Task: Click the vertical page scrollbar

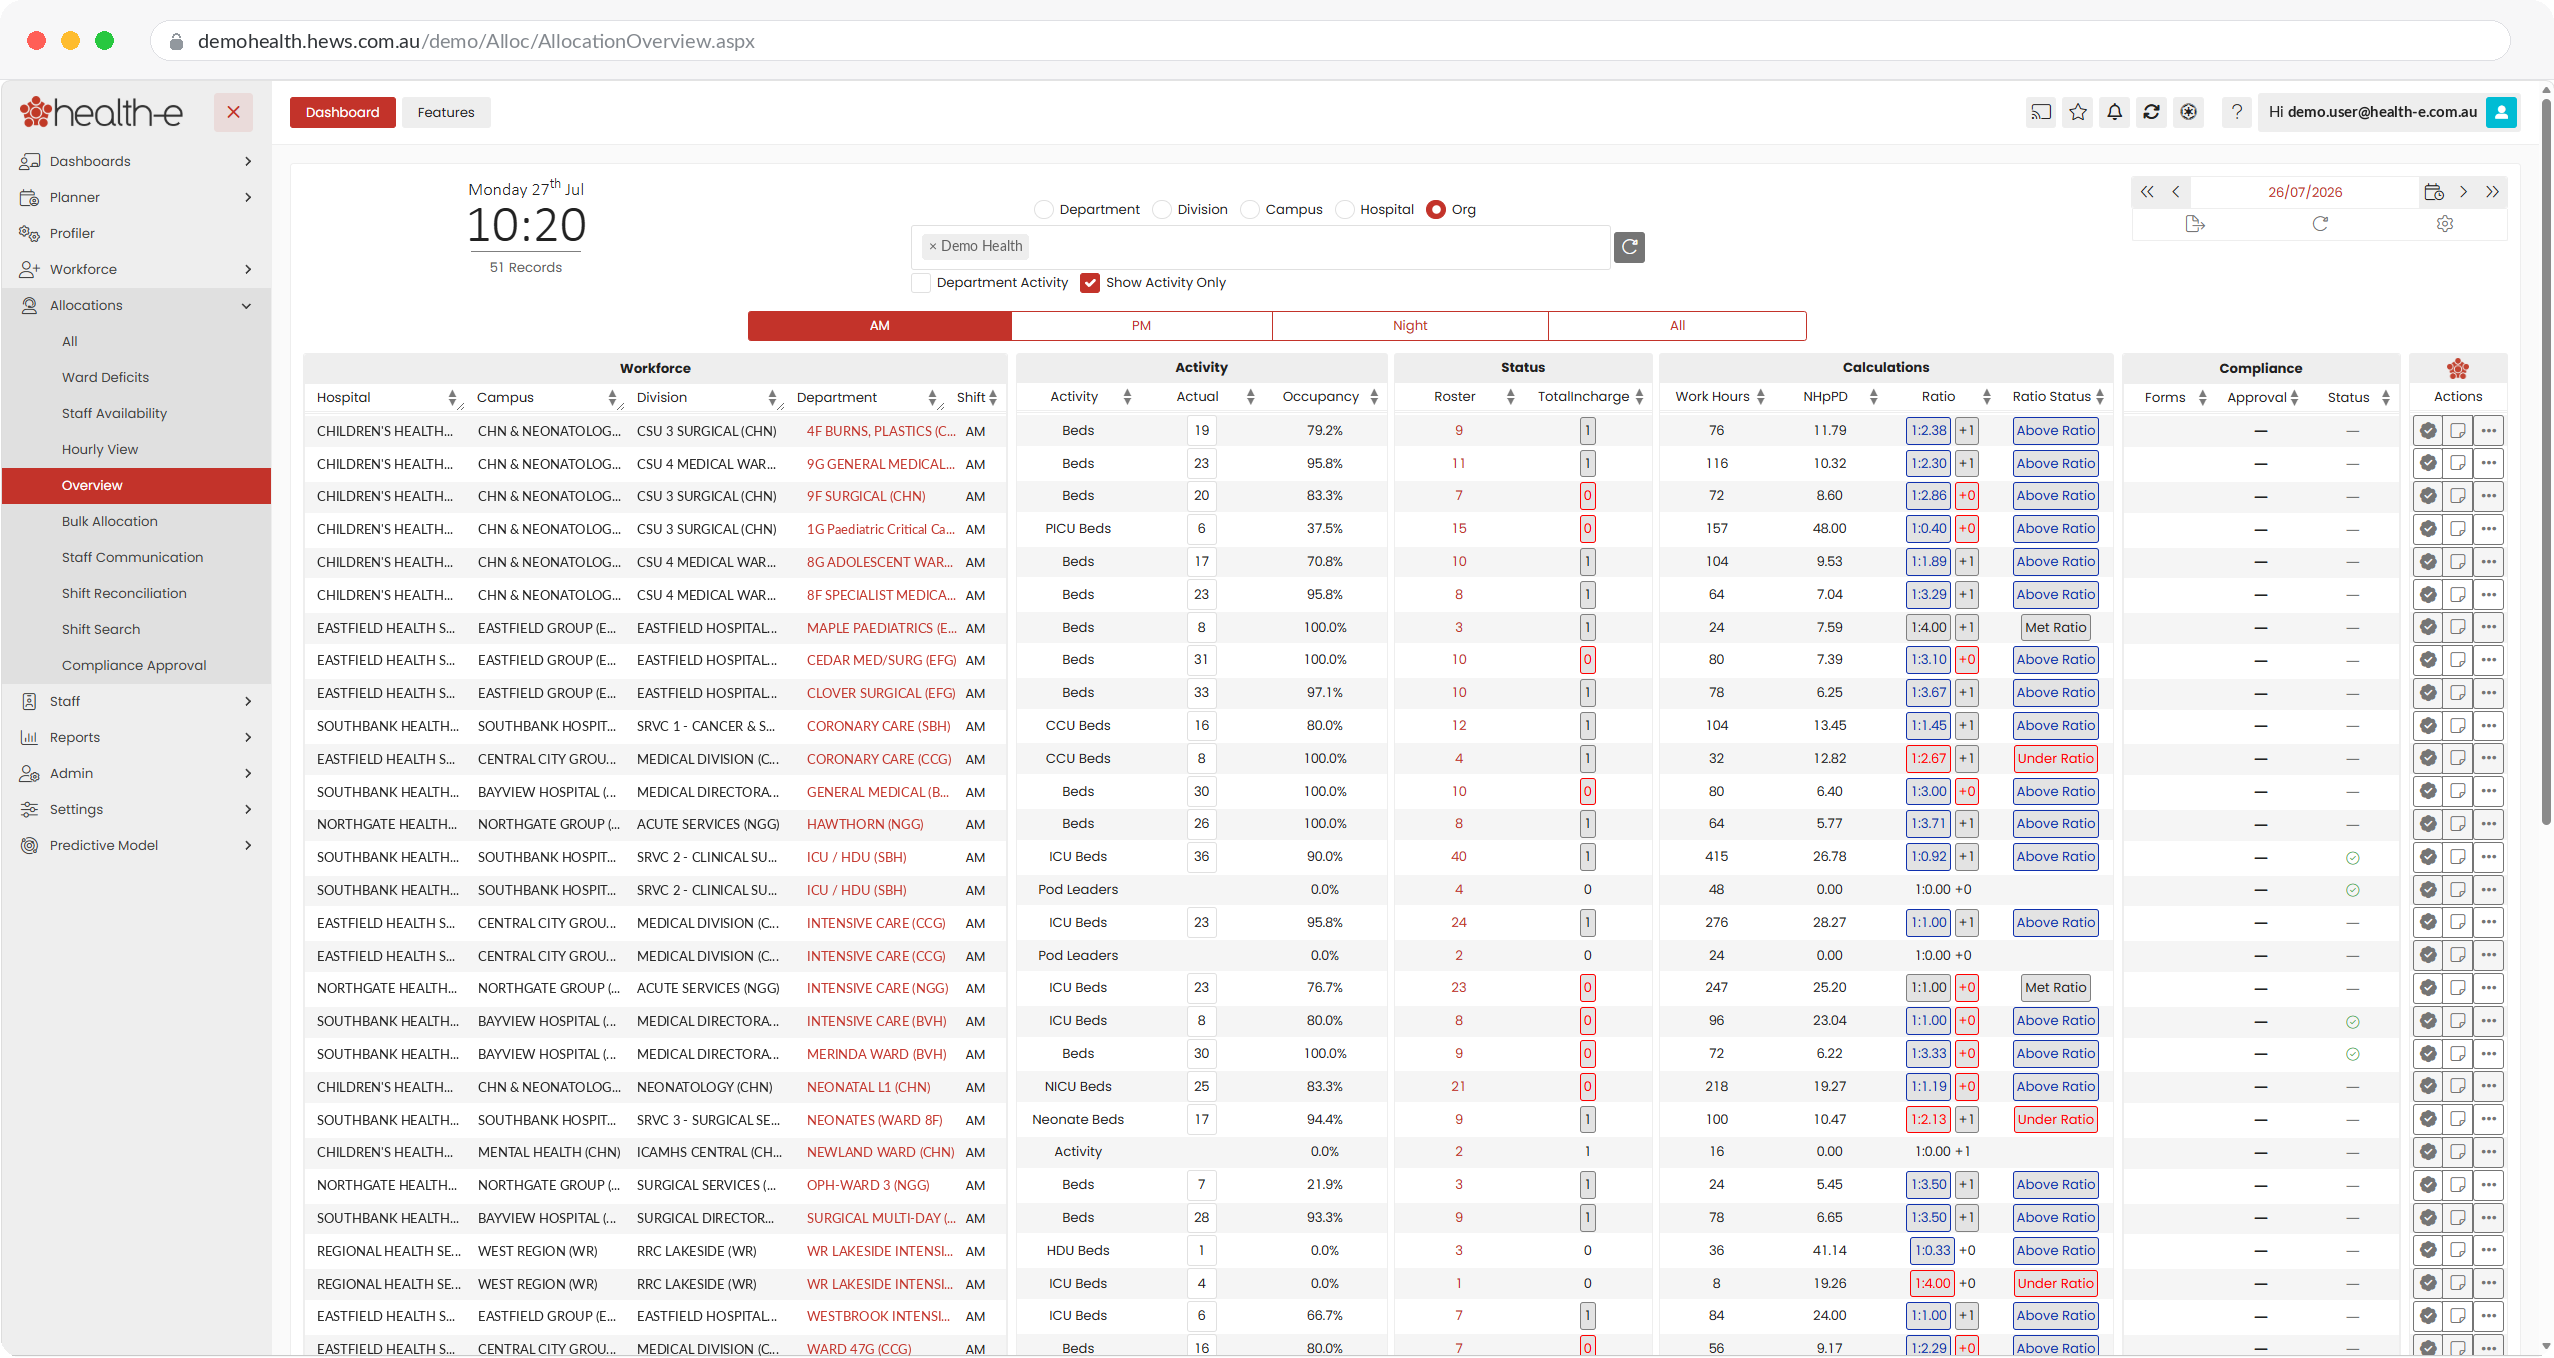Action: click(x=2546, y=460)
